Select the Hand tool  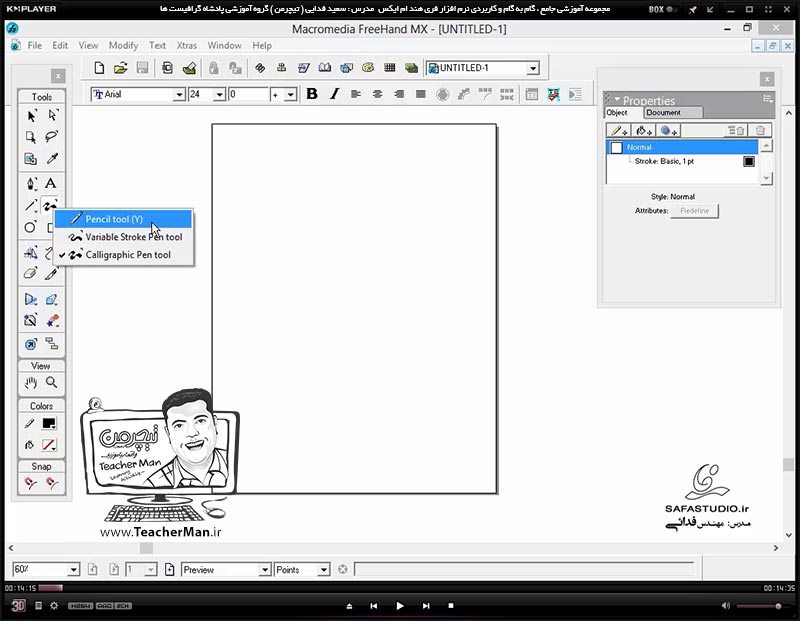coord(31,383)
